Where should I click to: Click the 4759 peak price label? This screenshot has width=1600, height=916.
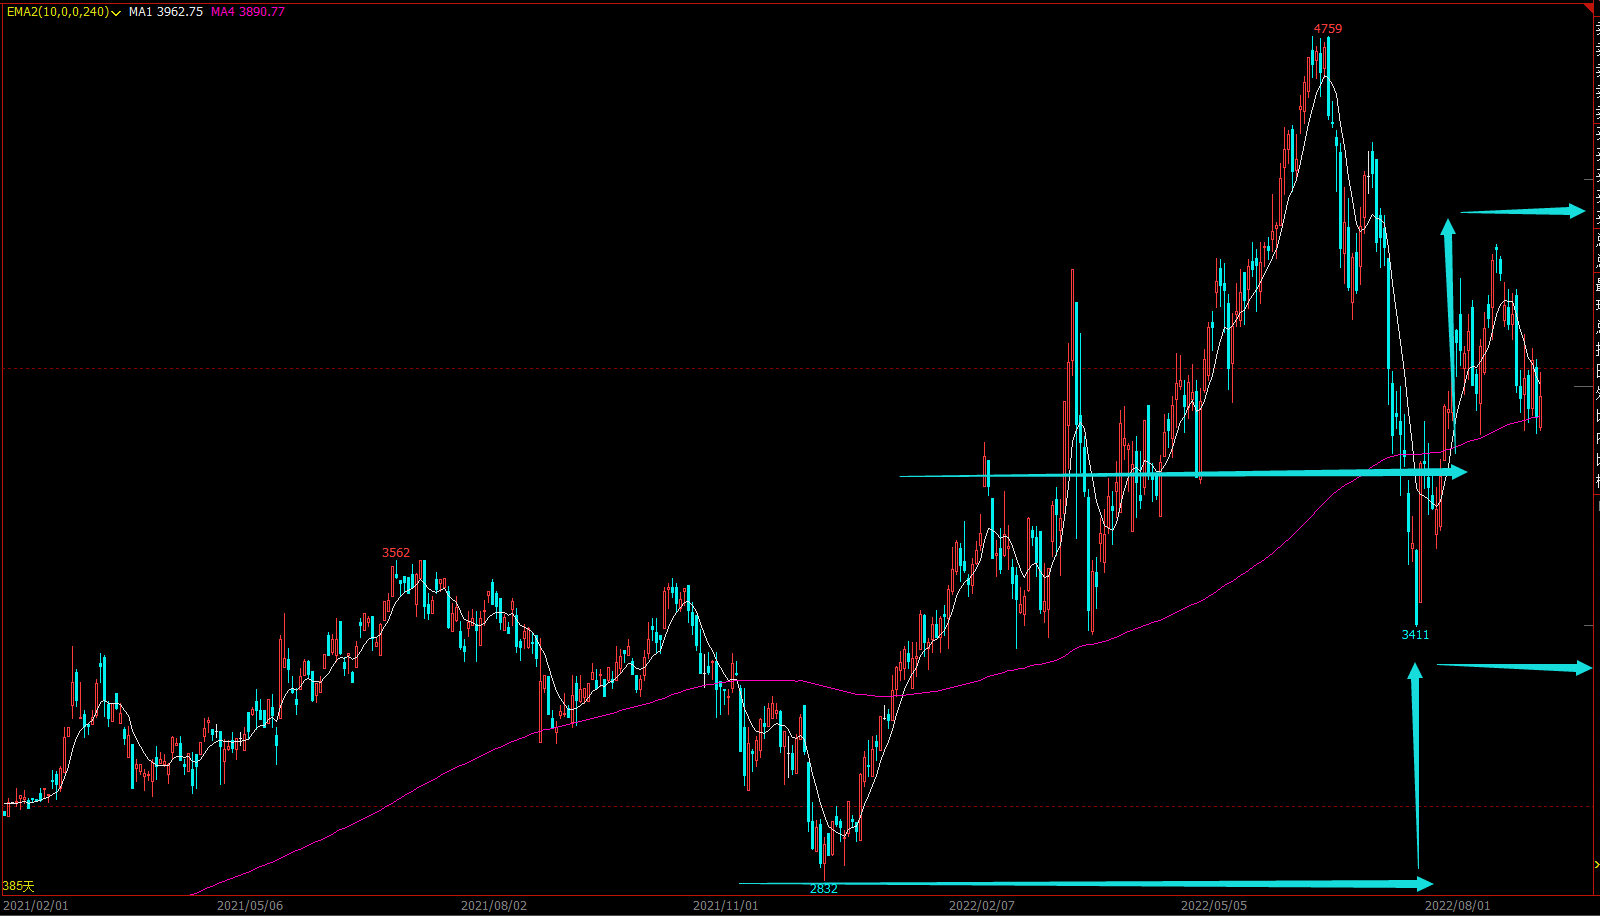[x=1328, y=29]
